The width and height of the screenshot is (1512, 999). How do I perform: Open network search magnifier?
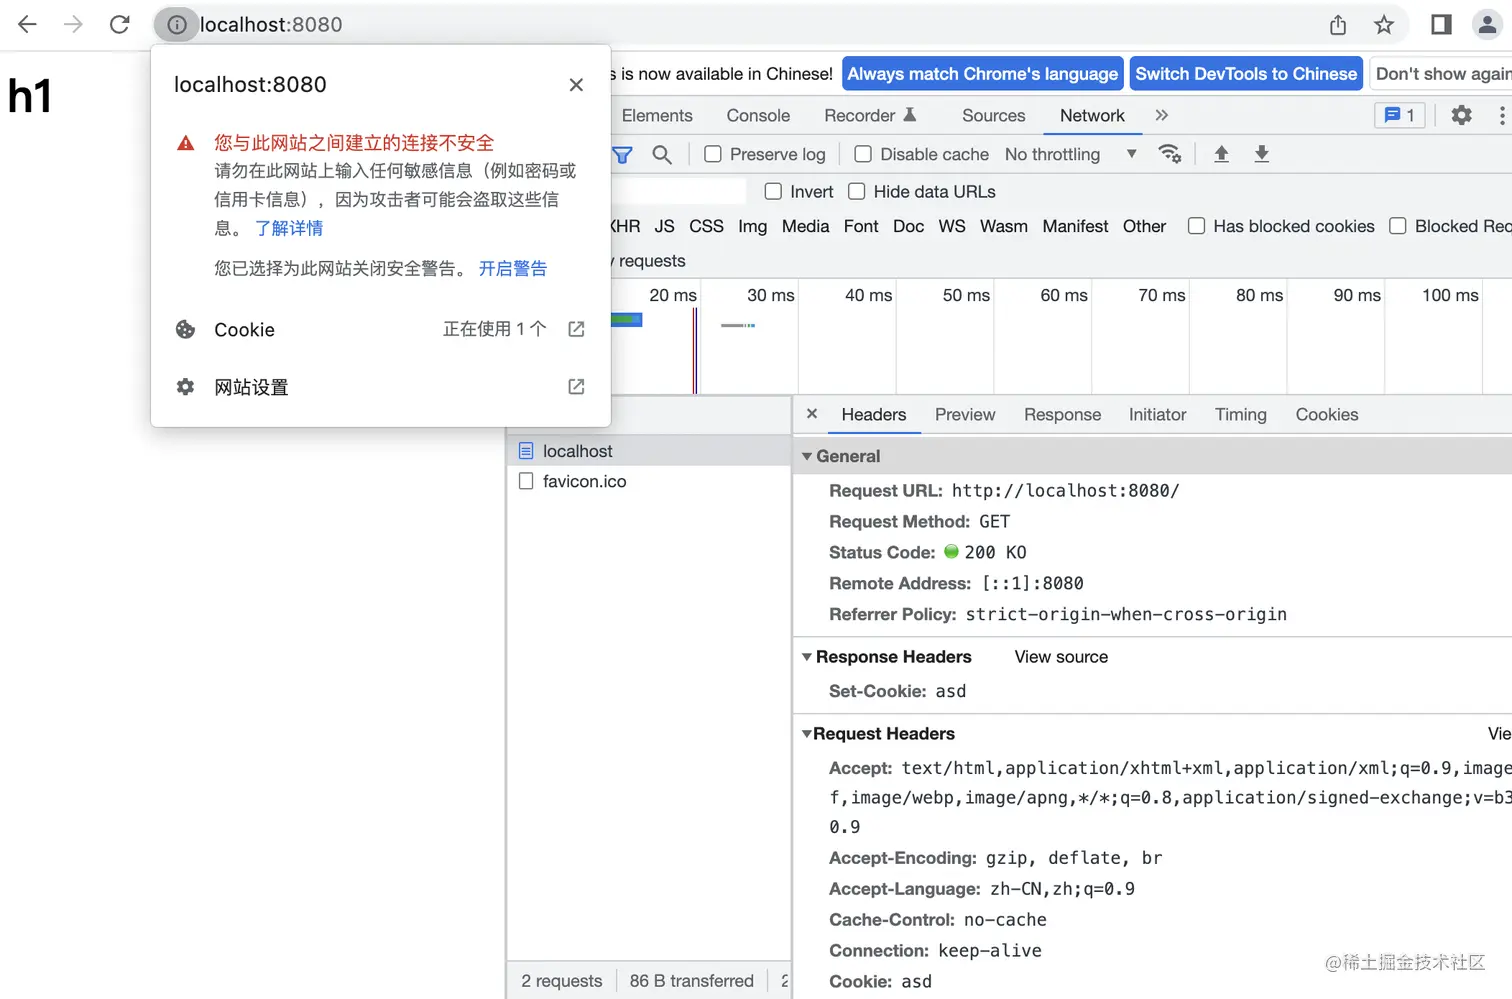[x=662, y=155]
